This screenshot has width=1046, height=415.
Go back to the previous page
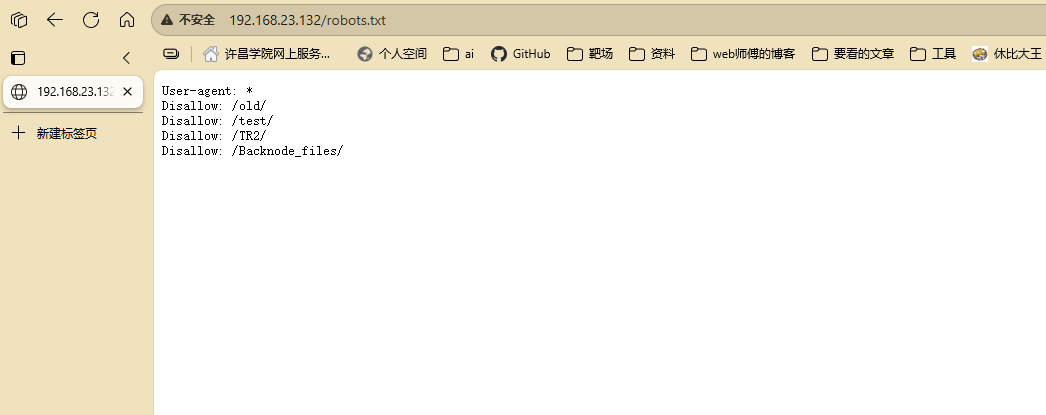[x=55, y=20]
